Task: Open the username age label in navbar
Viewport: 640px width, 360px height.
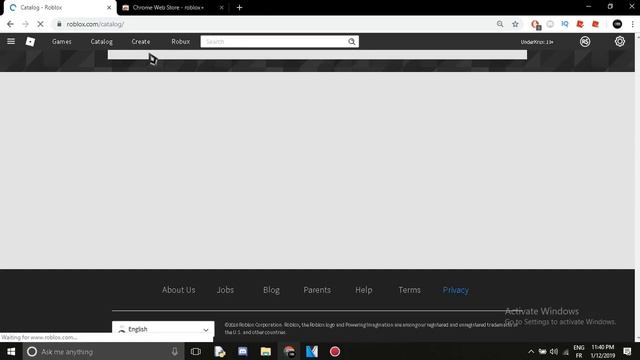Action: [537, 42]
